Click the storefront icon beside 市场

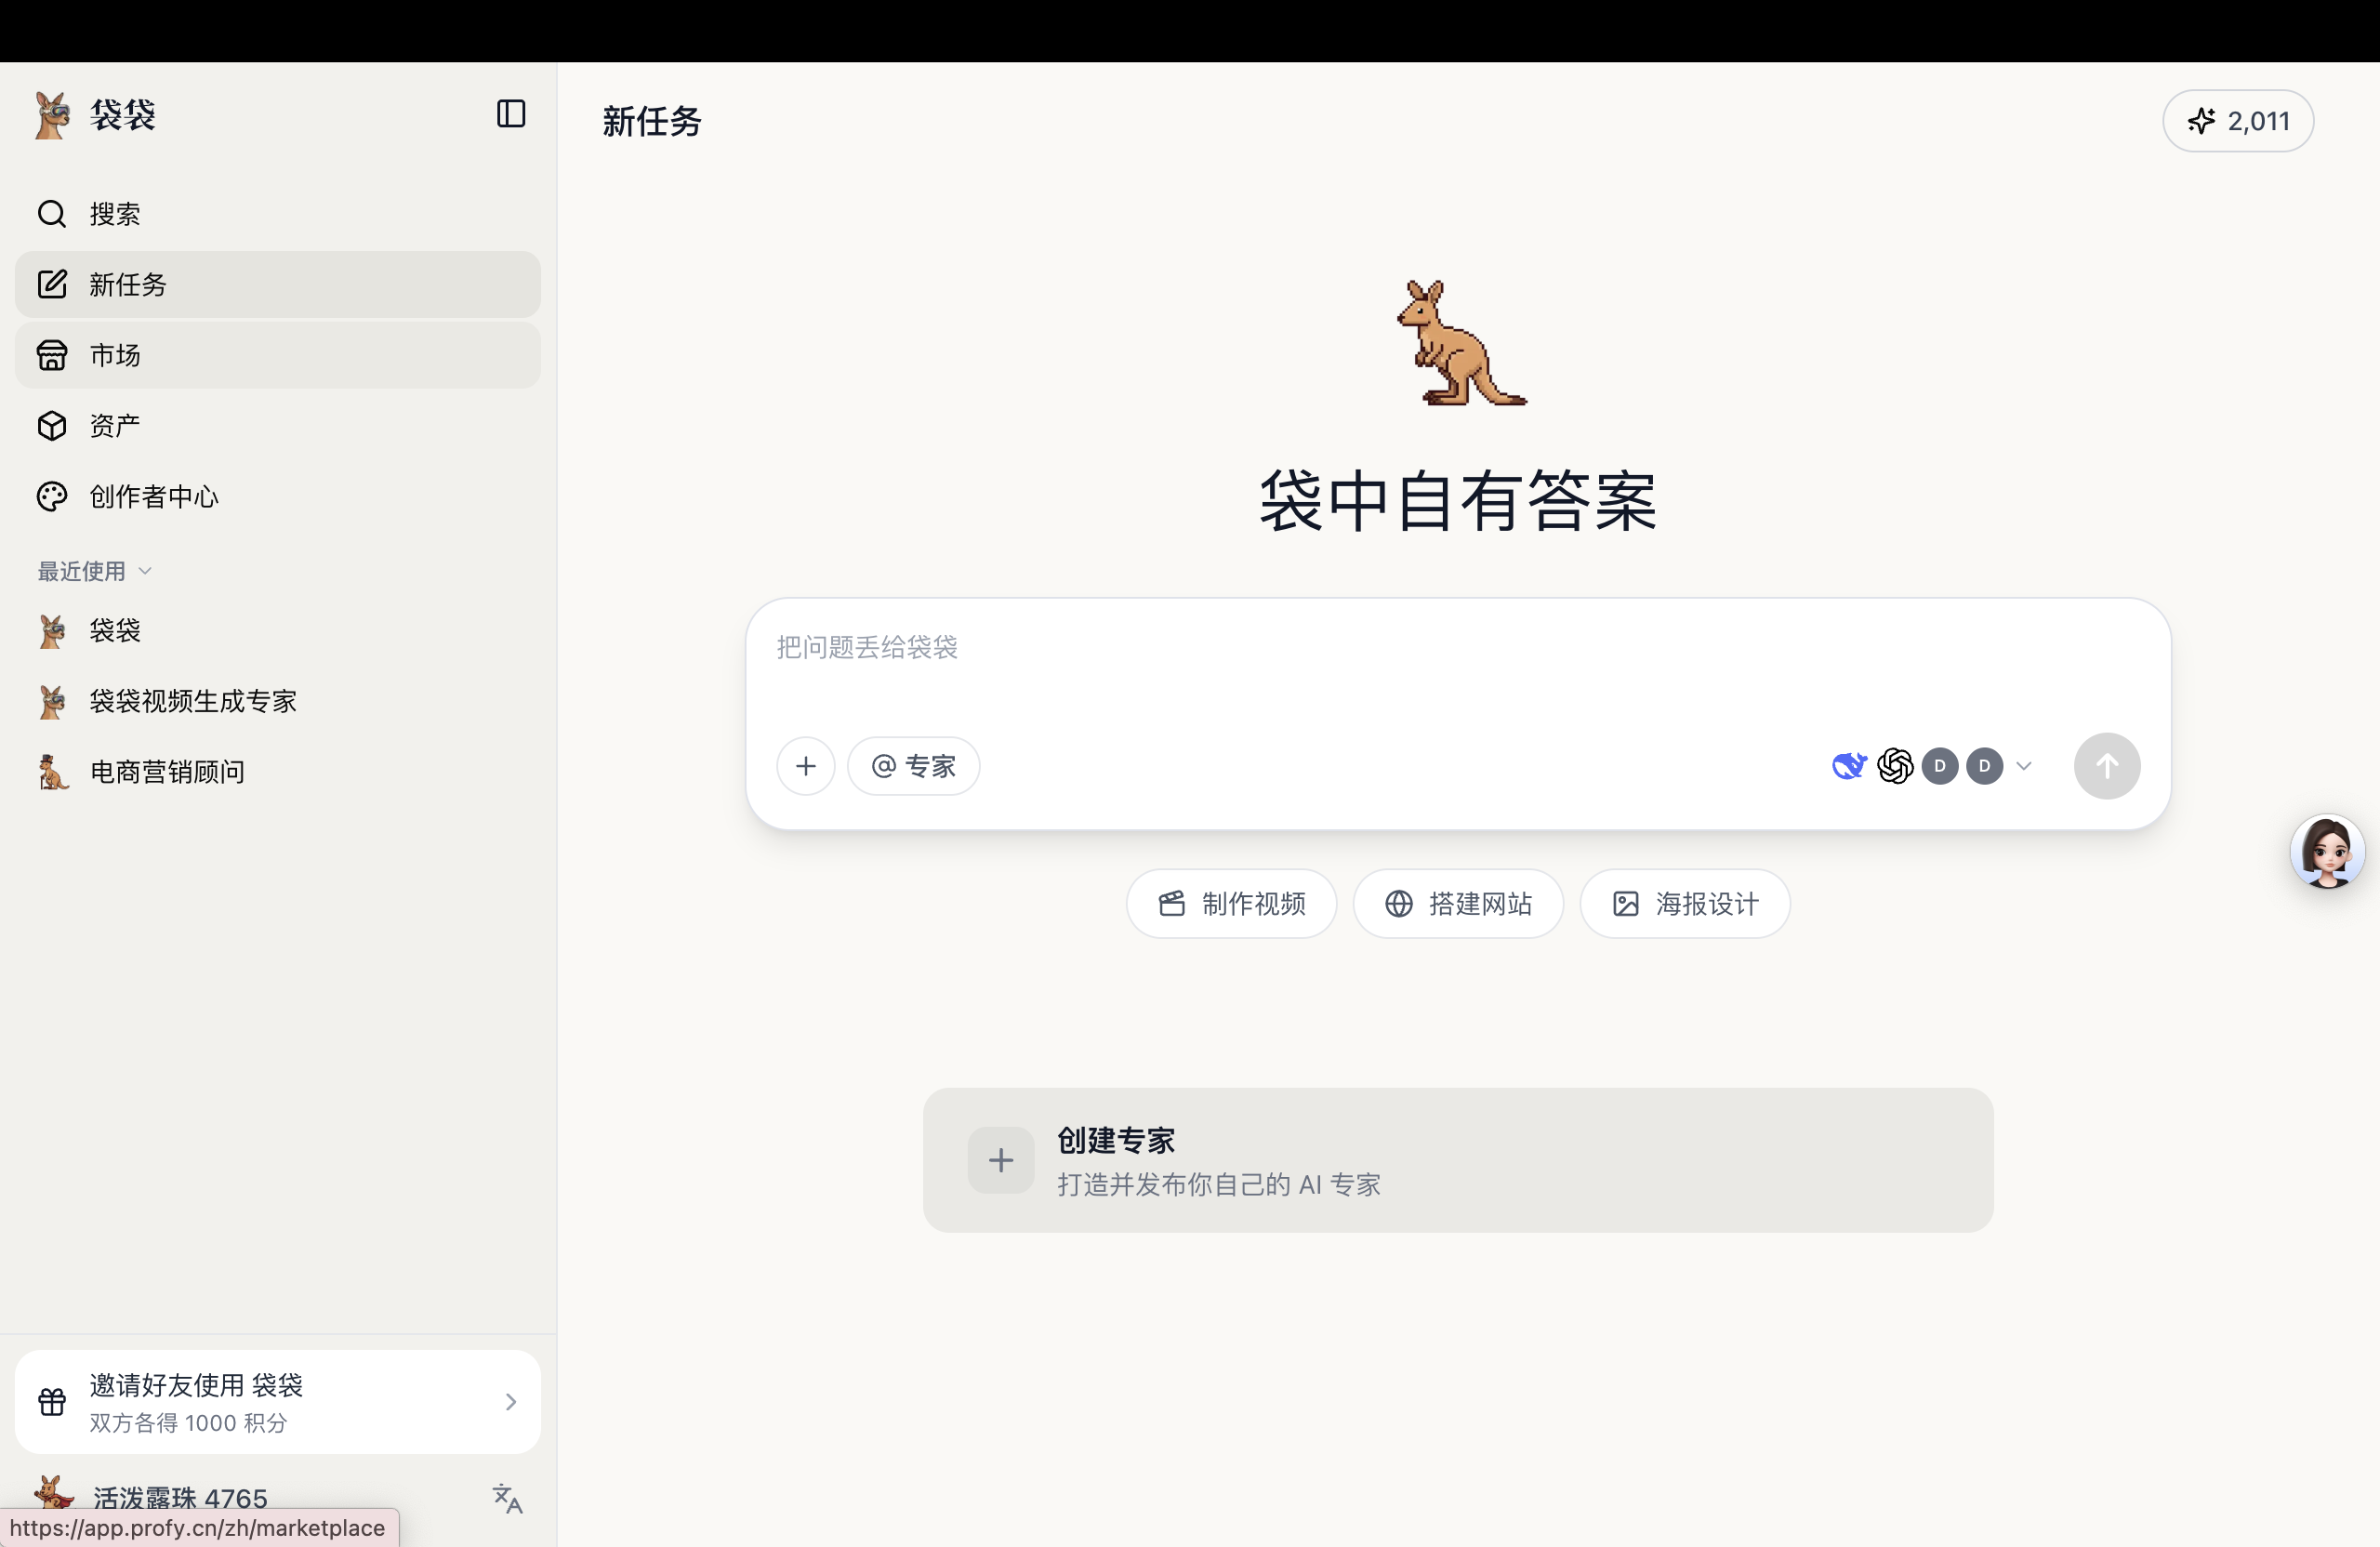tap(52, 355)
